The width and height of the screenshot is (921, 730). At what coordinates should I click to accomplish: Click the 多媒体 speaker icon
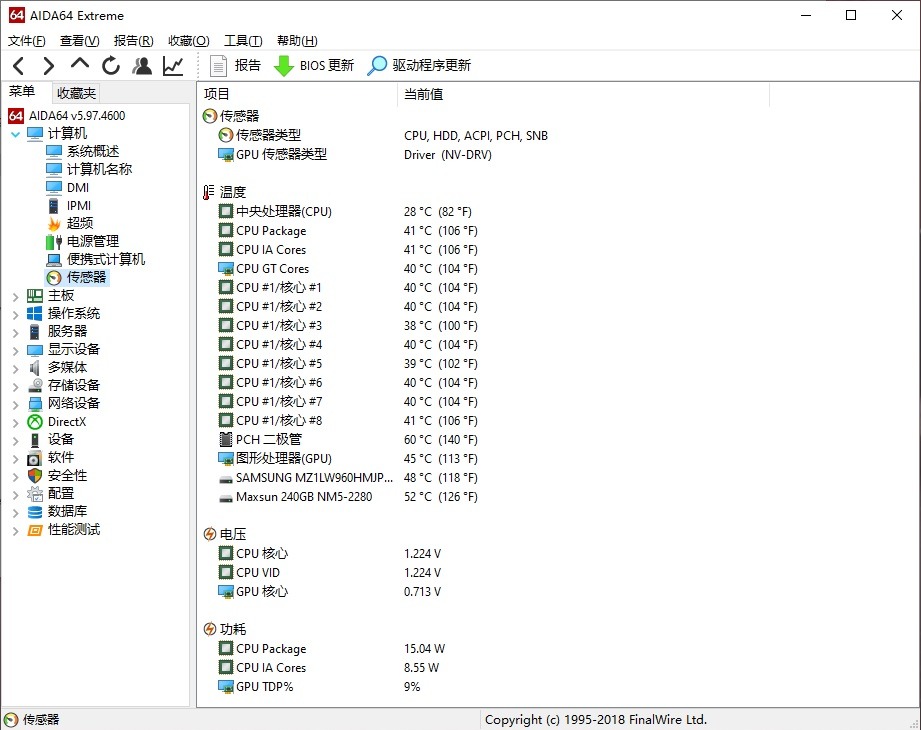35,368
